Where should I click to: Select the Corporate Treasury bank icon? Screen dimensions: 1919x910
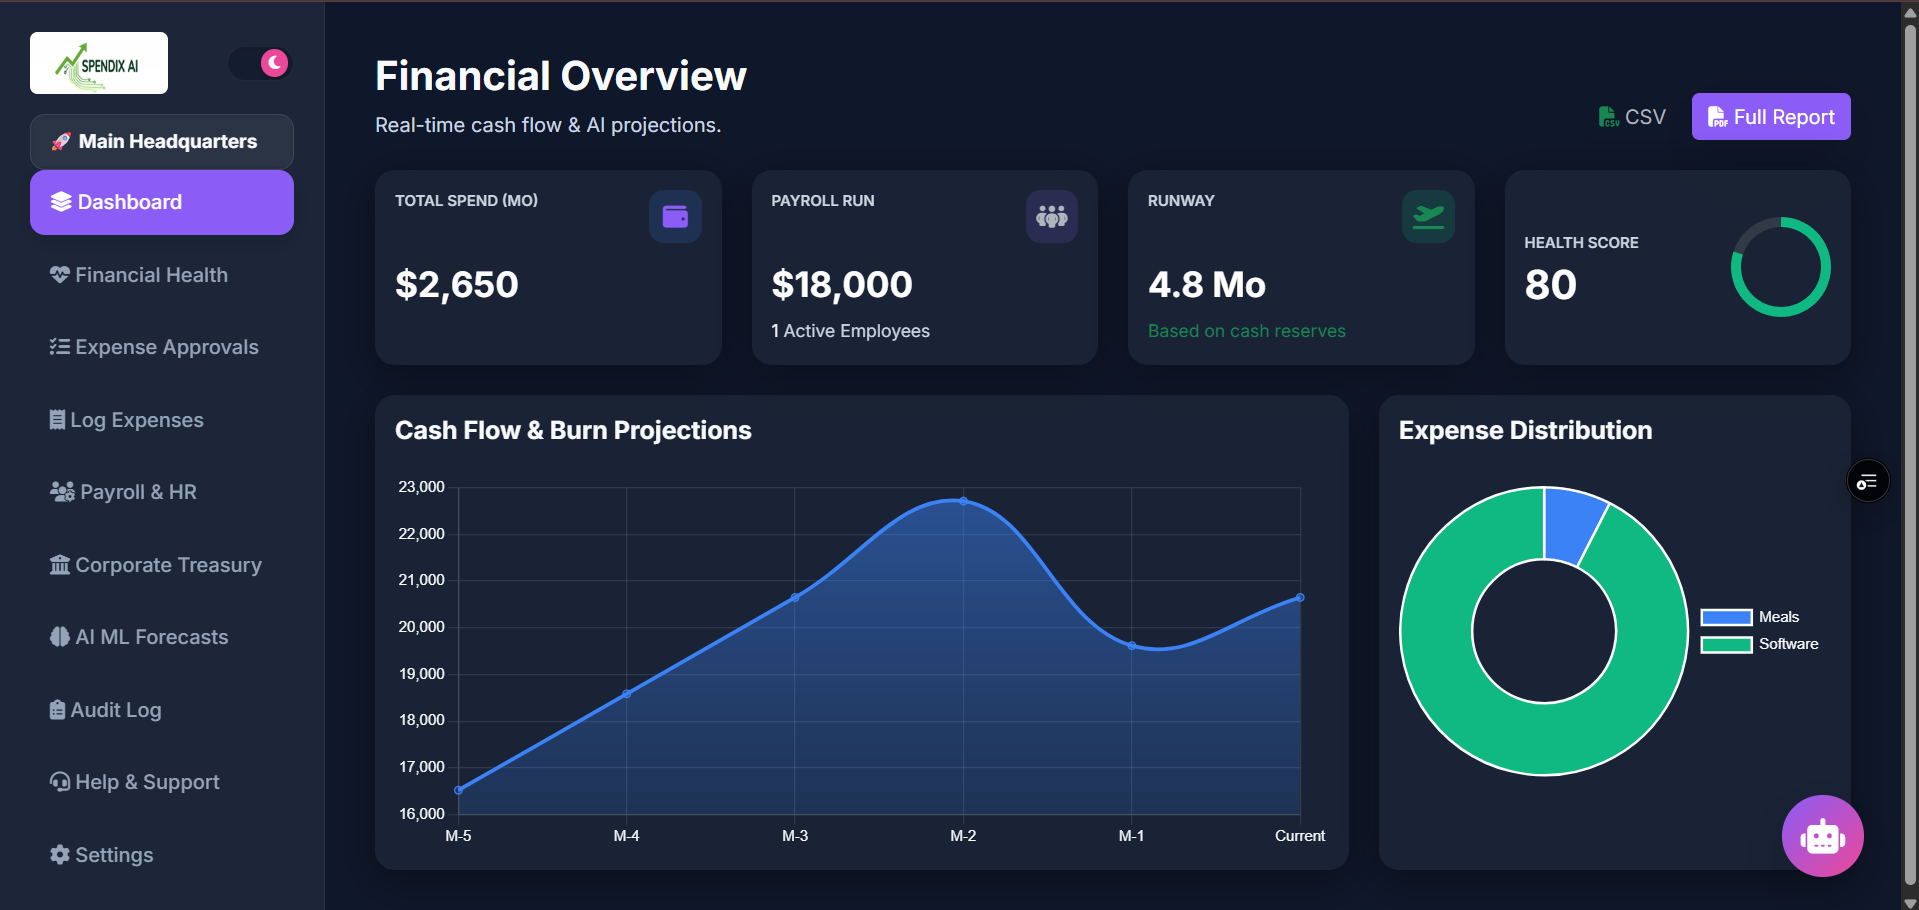(x=59, y=564)
